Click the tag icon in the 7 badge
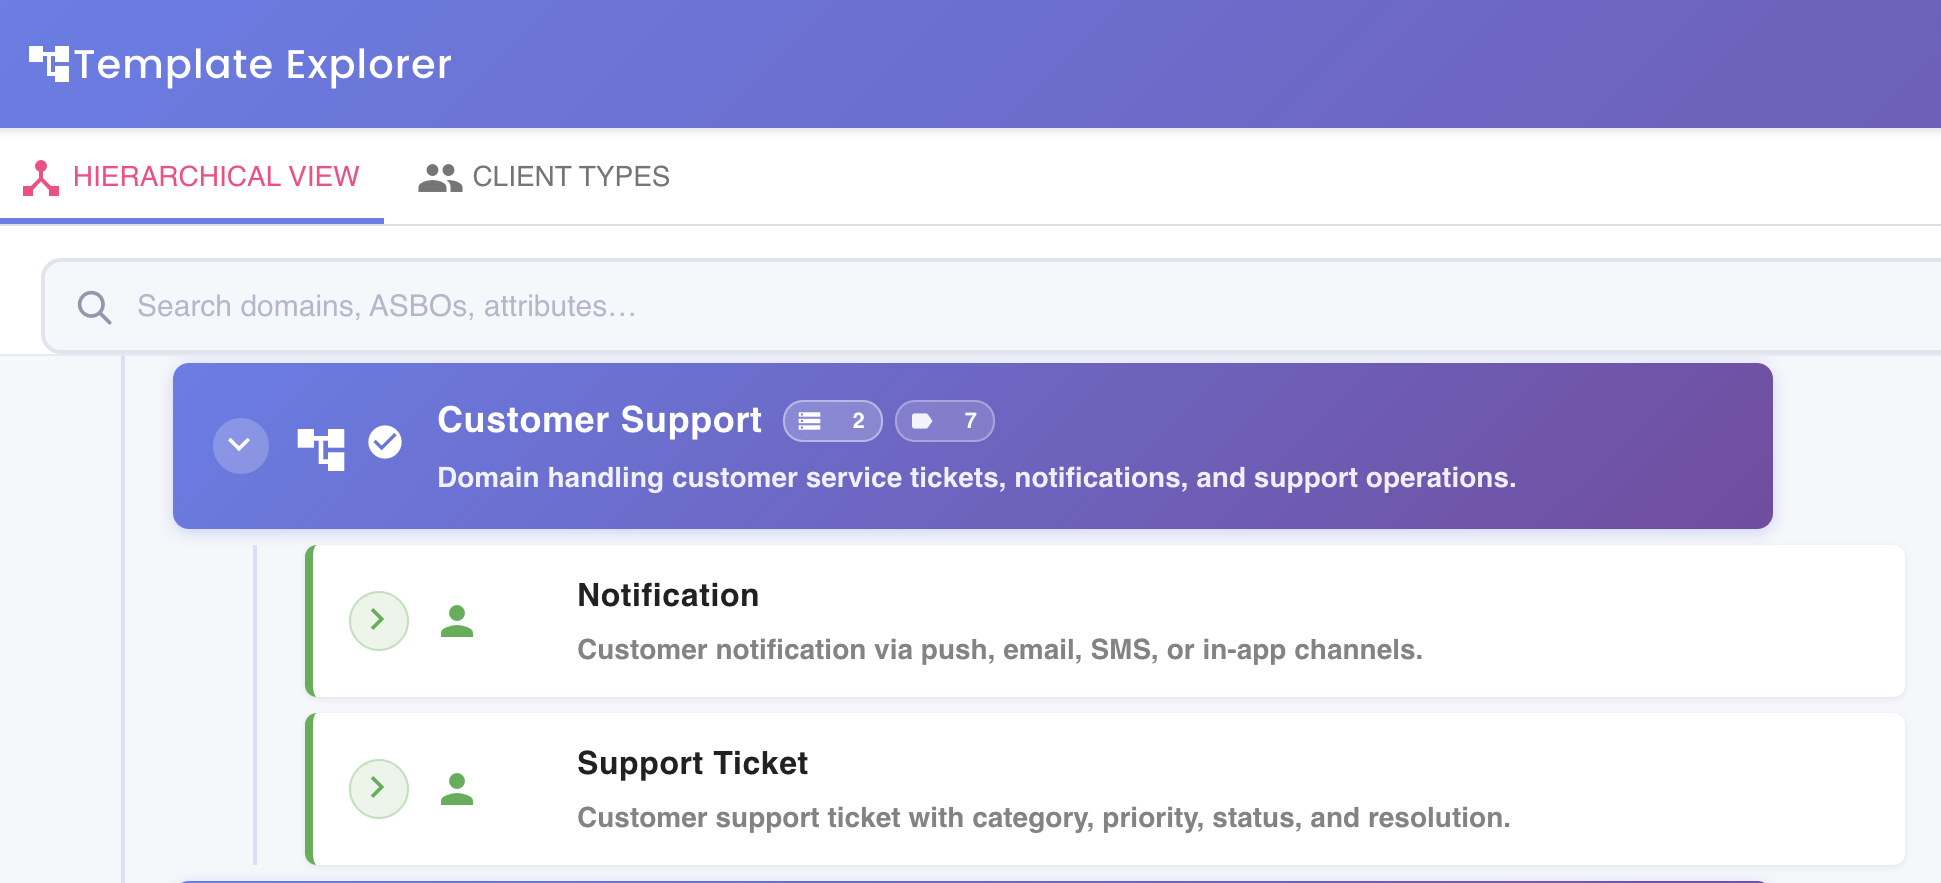Viewport: 1941px width, 883px height. (922, 421)
